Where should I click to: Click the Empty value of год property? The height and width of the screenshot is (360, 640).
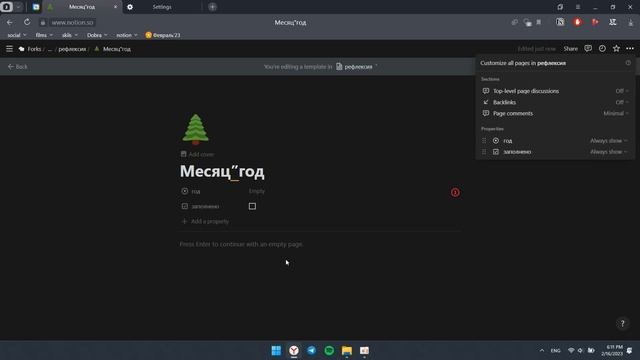click(257, 191)
